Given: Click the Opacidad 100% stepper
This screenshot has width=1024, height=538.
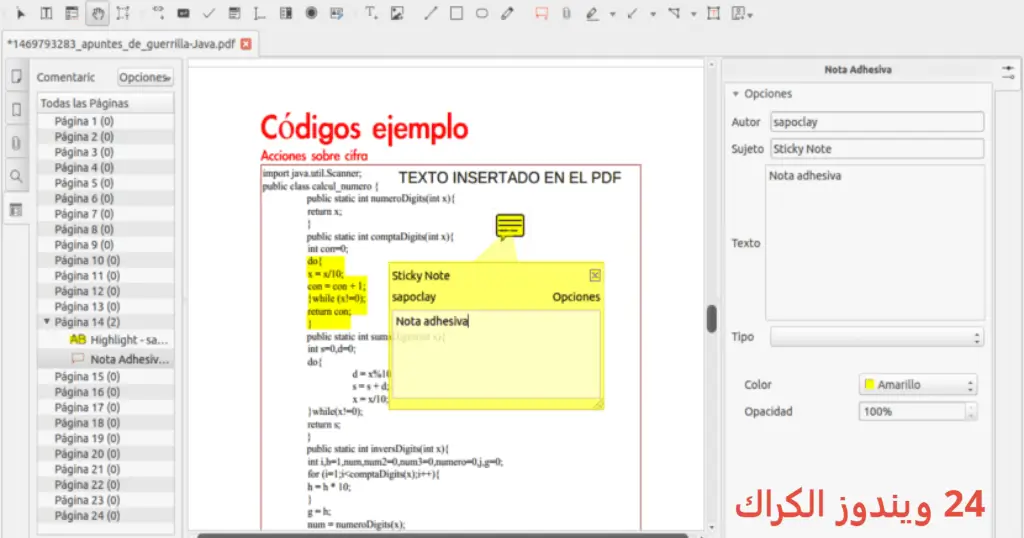Looking at the screenshot, I should (971, 411).
